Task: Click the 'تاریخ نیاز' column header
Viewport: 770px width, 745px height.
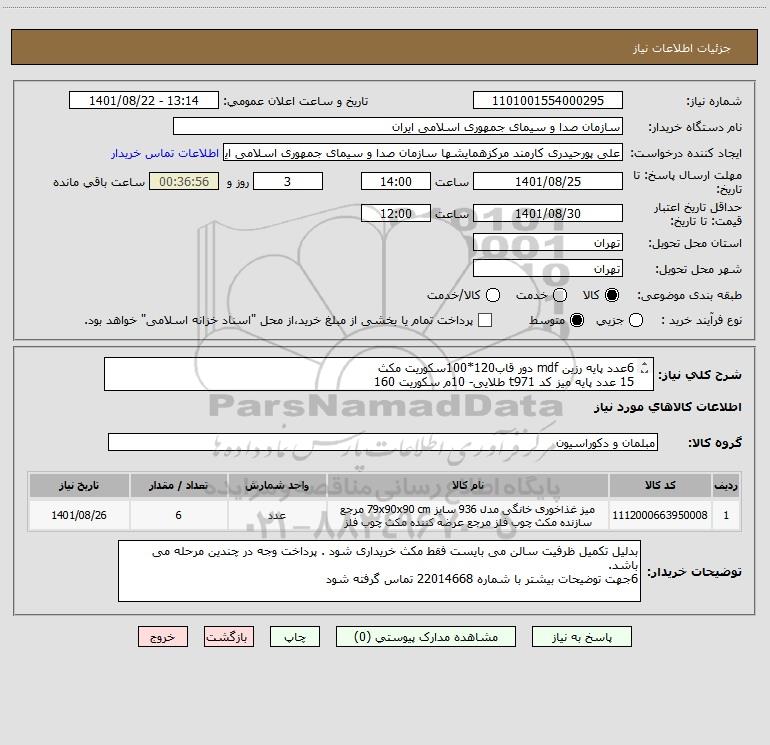Action: point(79,485)
